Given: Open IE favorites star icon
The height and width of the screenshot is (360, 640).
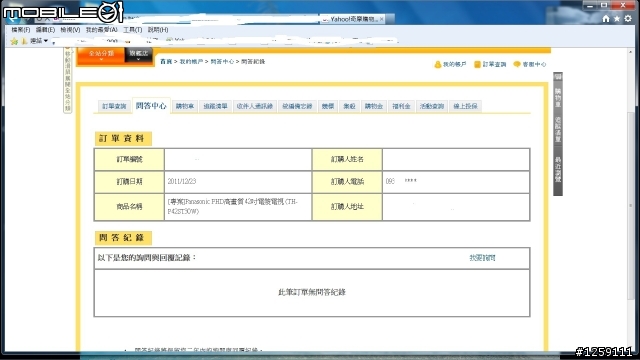Looking at the screenshot, I should [x=617, y=19].
